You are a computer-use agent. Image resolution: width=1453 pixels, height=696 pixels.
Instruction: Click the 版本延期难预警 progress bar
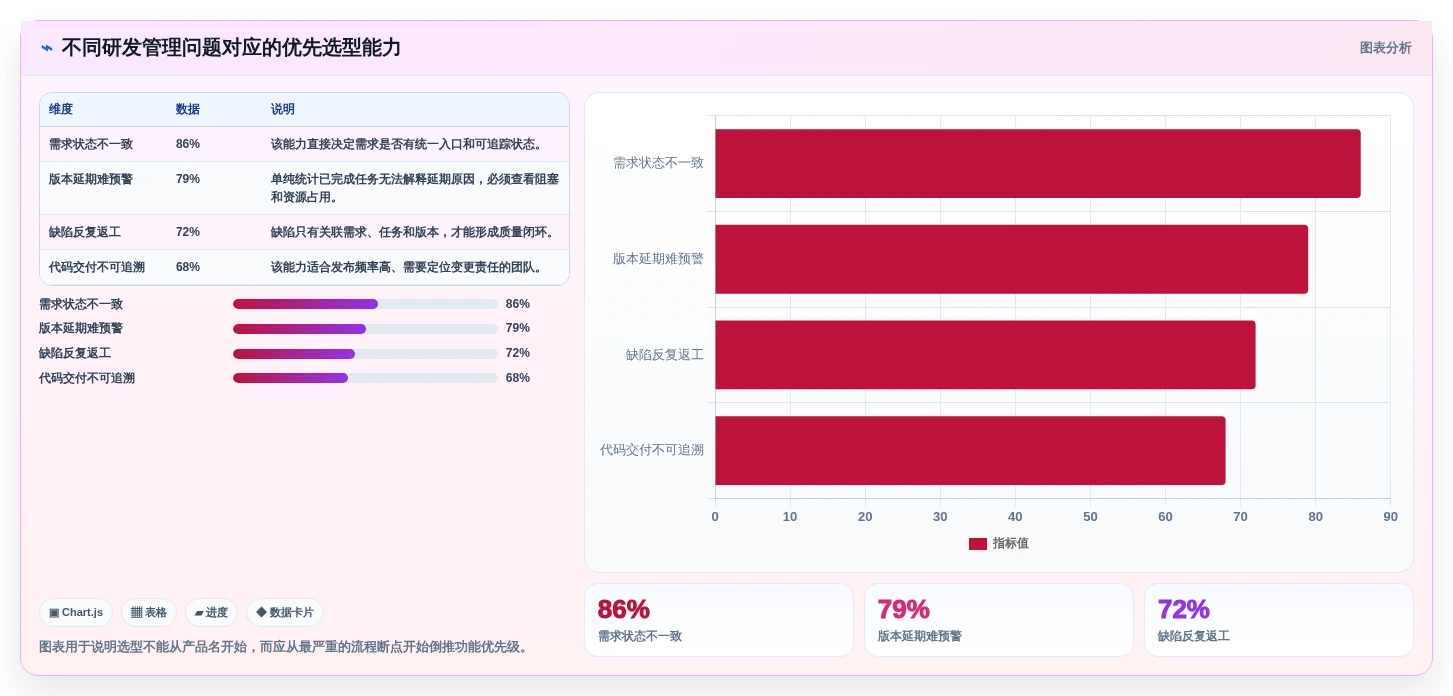(365, 329)
